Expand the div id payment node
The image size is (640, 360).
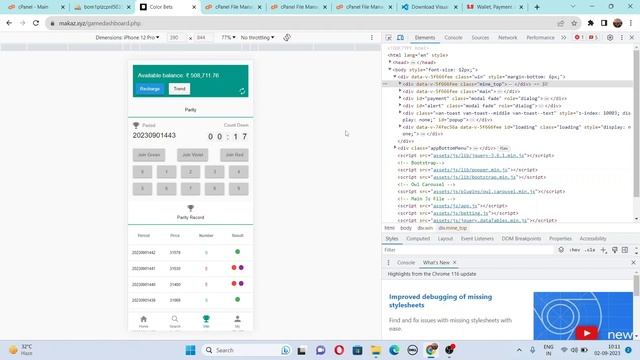400,98
